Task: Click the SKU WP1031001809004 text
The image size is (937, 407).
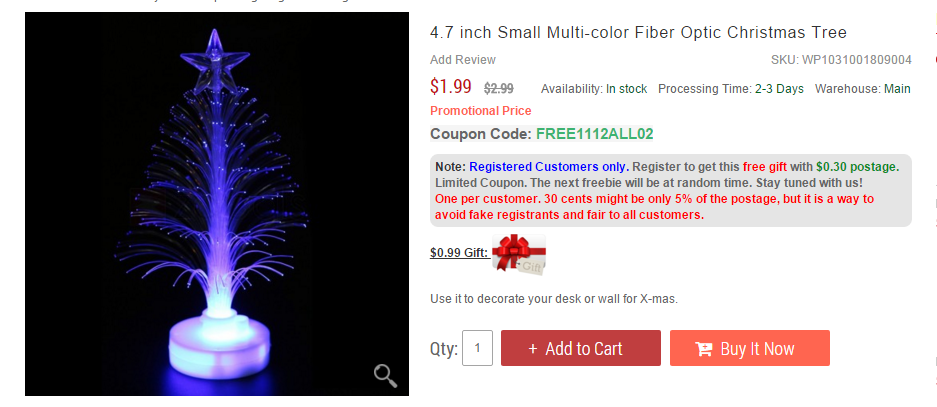Action: tap(841, 60)
